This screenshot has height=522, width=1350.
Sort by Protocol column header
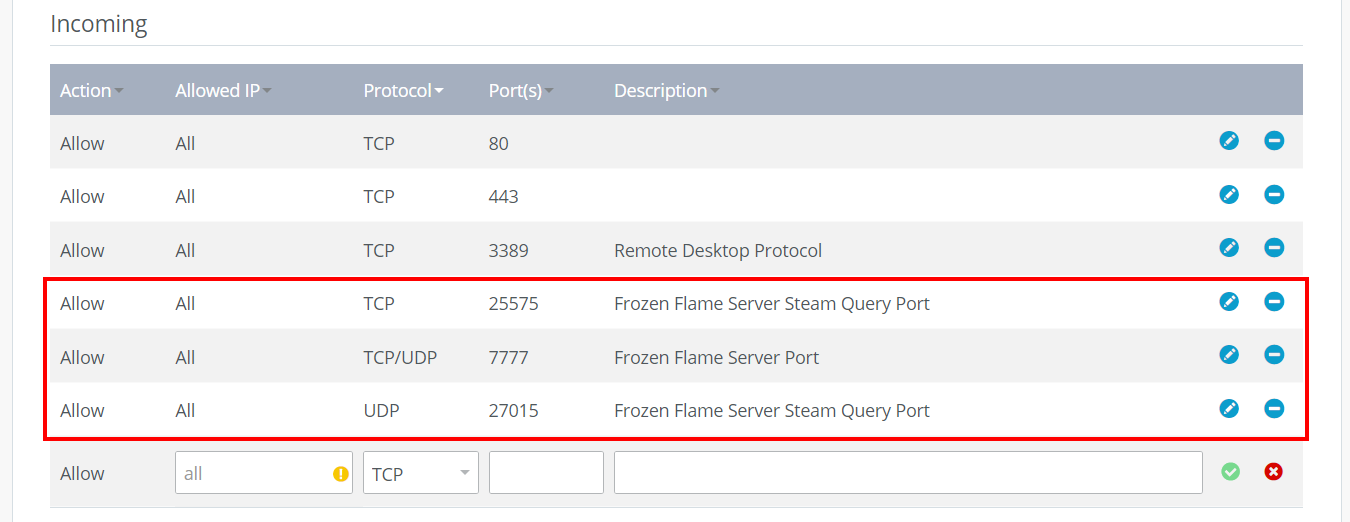(403, 90)
